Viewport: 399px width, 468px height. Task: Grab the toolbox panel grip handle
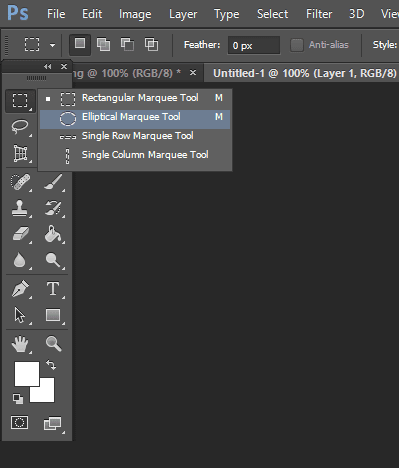(37, 78)
